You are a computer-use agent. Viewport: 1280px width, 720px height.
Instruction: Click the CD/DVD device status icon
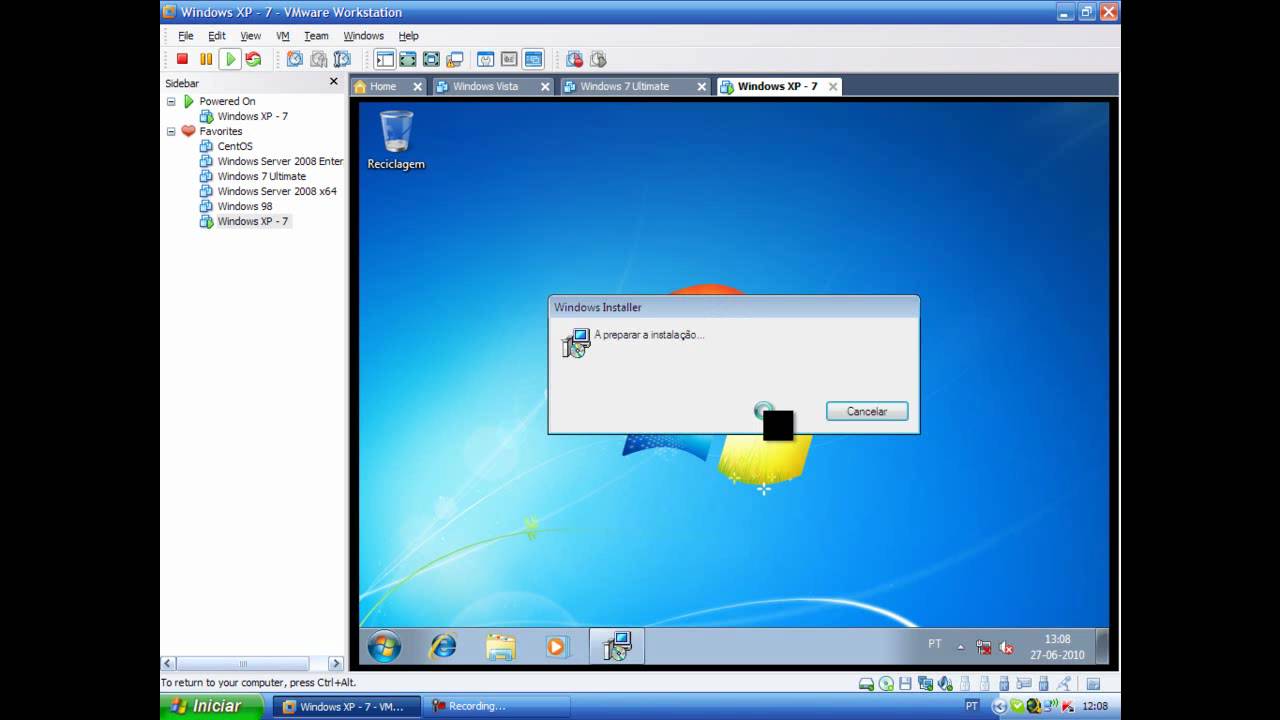coord(886,684)
